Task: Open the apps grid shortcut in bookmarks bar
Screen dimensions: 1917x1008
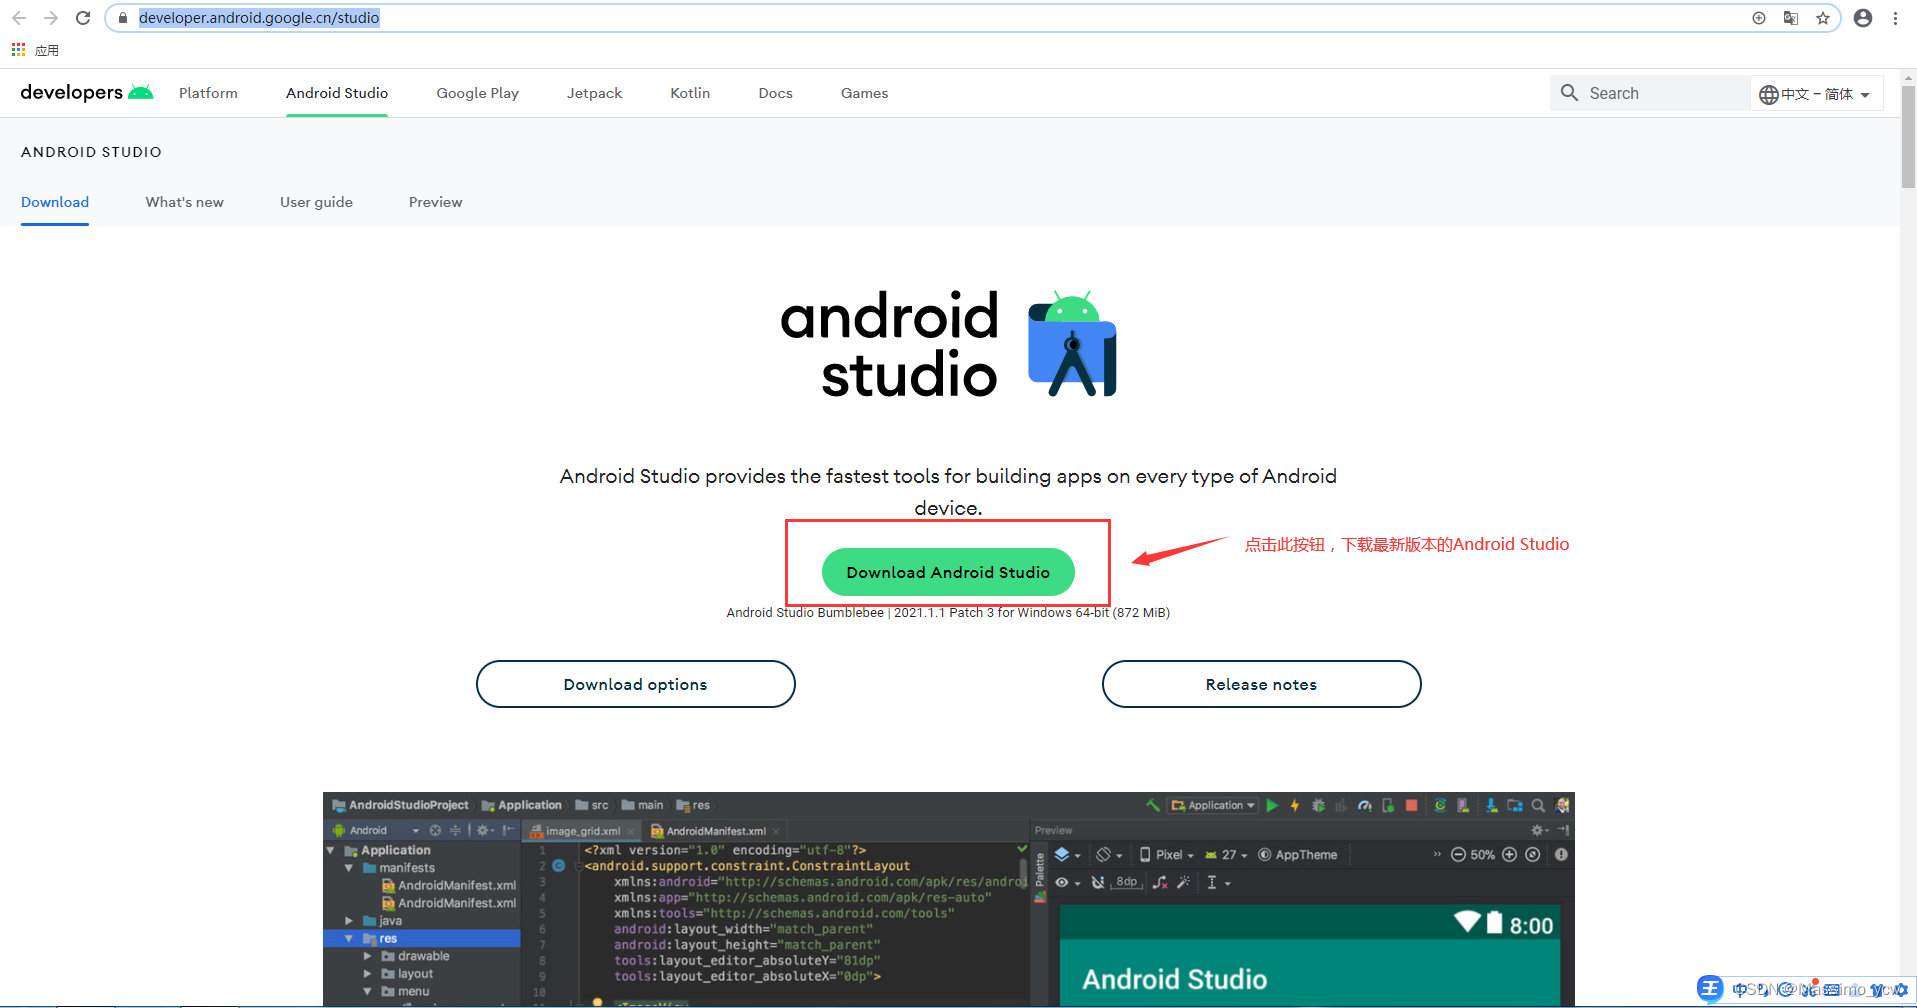Action: point(18,49)
